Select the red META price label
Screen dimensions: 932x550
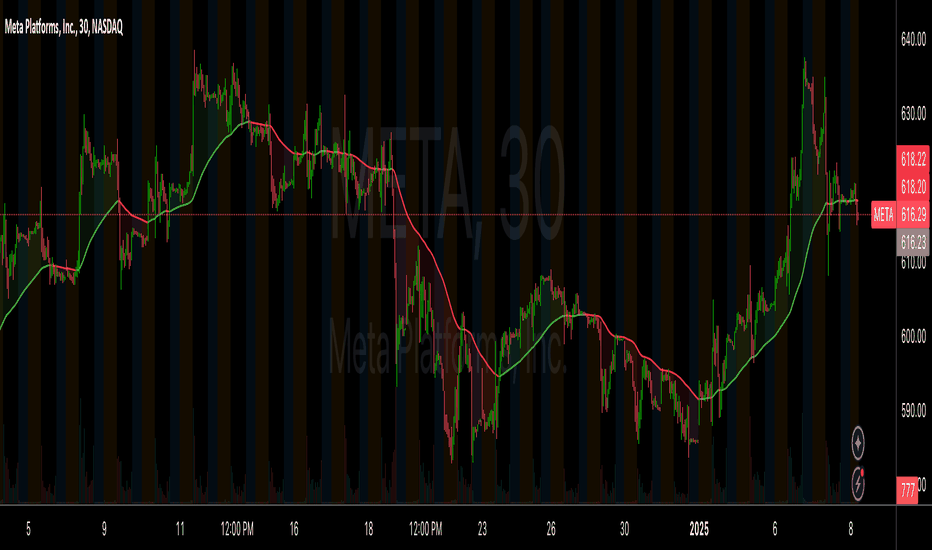click(883, 215)
